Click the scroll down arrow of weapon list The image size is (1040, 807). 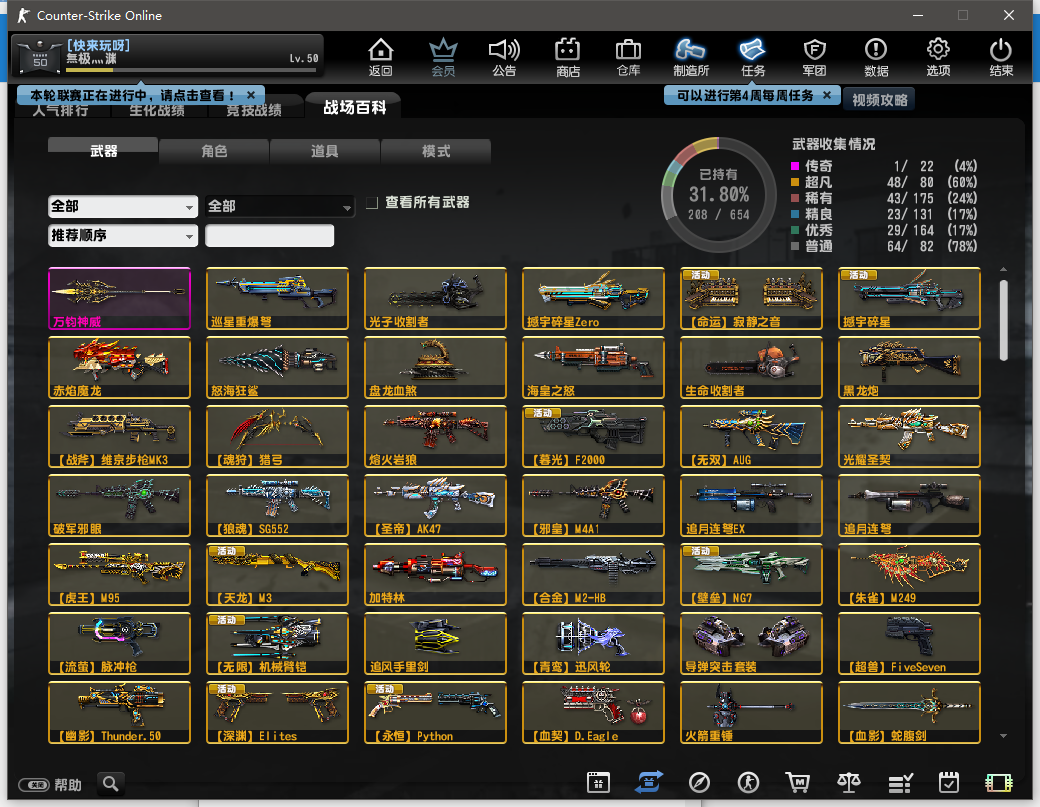pyautogui.click(x=1003, y=736)
